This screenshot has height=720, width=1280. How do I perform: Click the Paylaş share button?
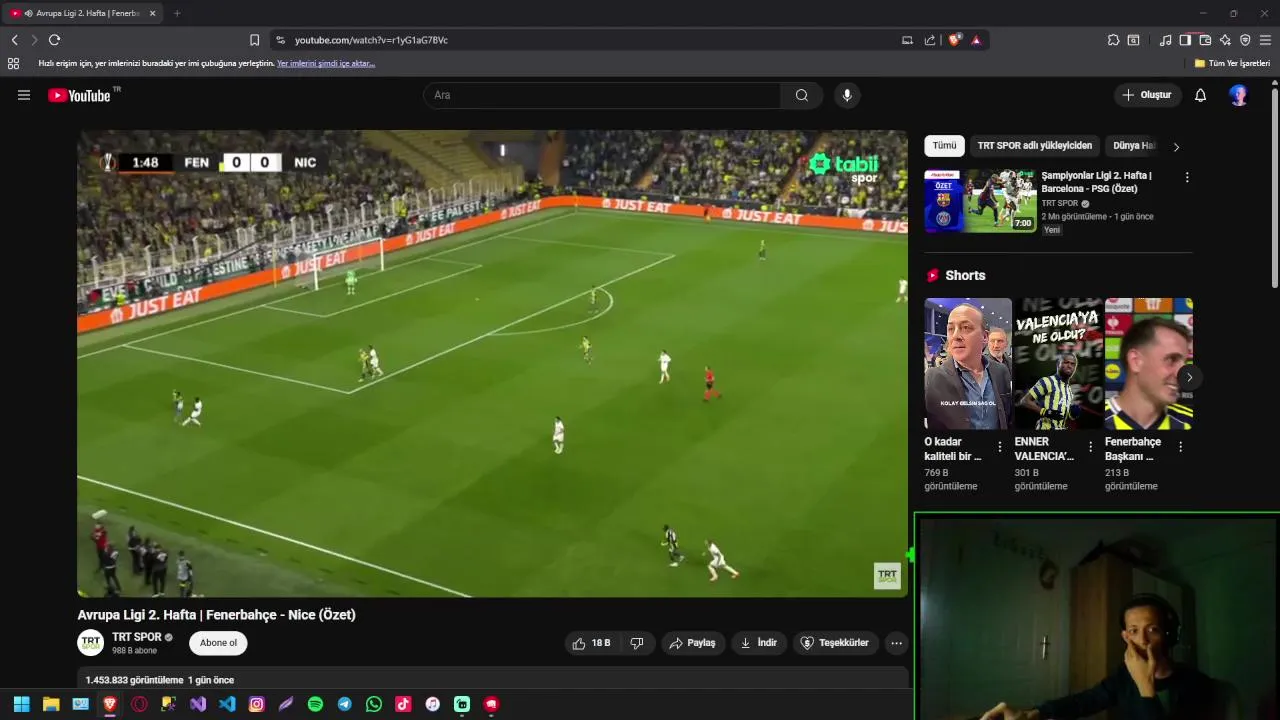(x=693, y=643)
